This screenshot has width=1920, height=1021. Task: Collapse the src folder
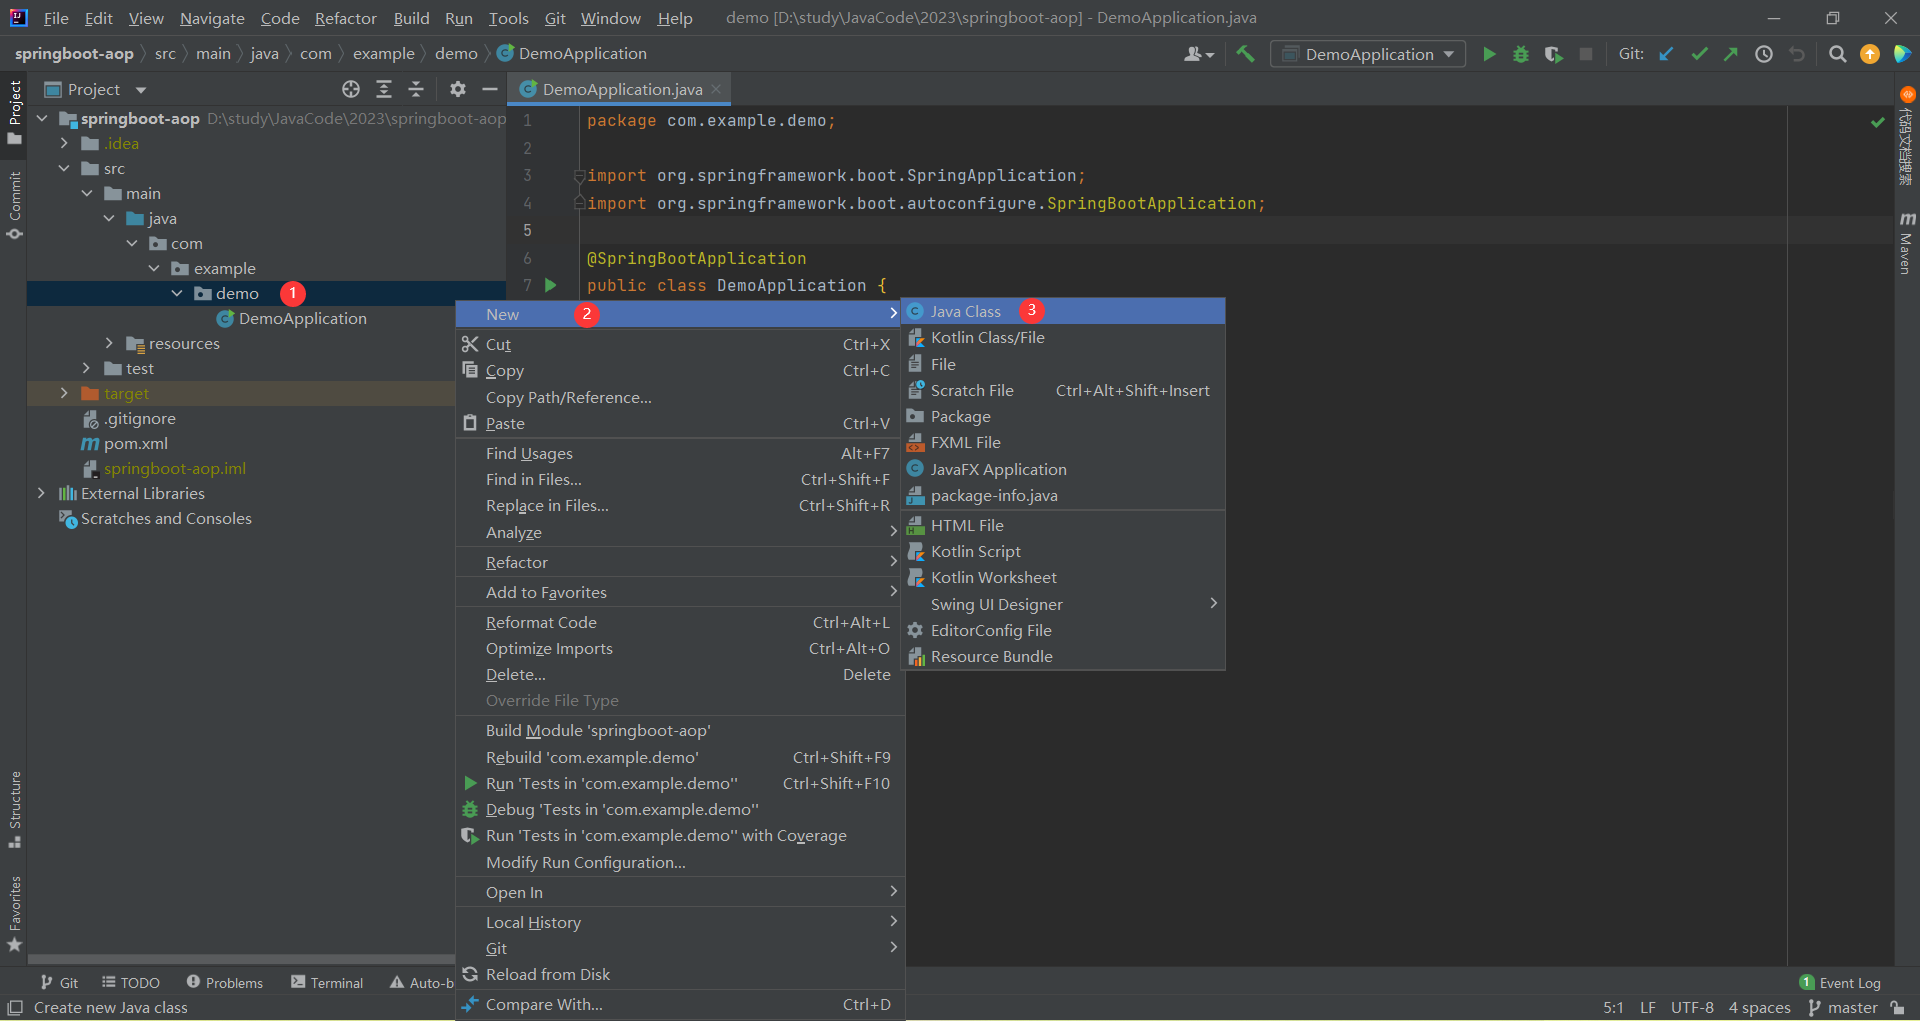(x=64, y=168)
